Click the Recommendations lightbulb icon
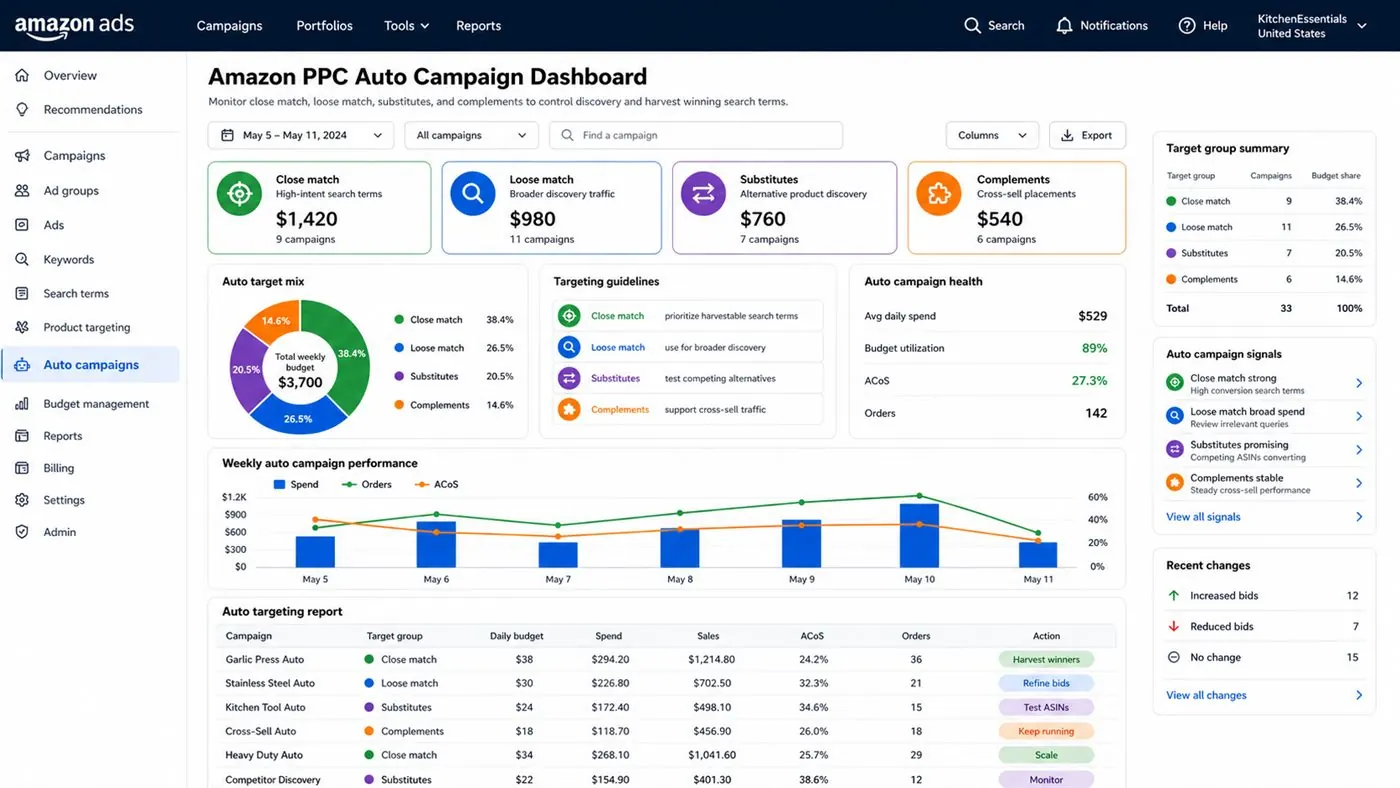The image size is (1400, 788). (x=22, y=109)
